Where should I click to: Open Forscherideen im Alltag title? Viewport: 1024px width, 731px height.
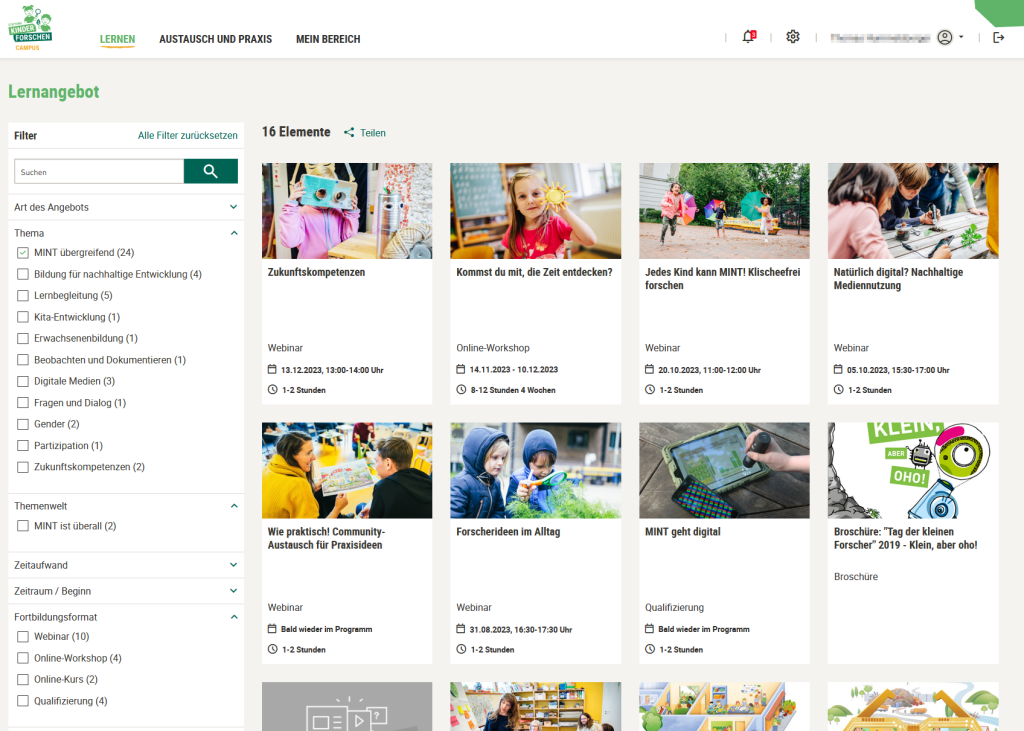[508, 532]
